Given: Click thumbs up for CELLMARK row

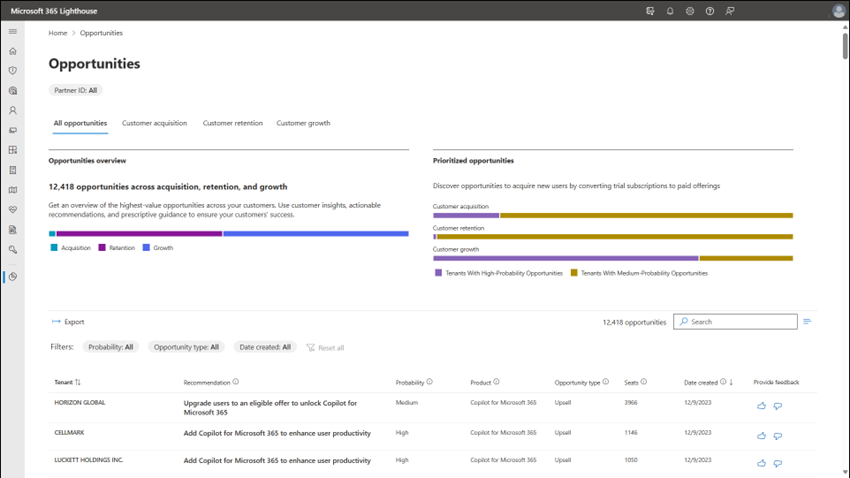Looking at the screenshot, I should (761, 436).
